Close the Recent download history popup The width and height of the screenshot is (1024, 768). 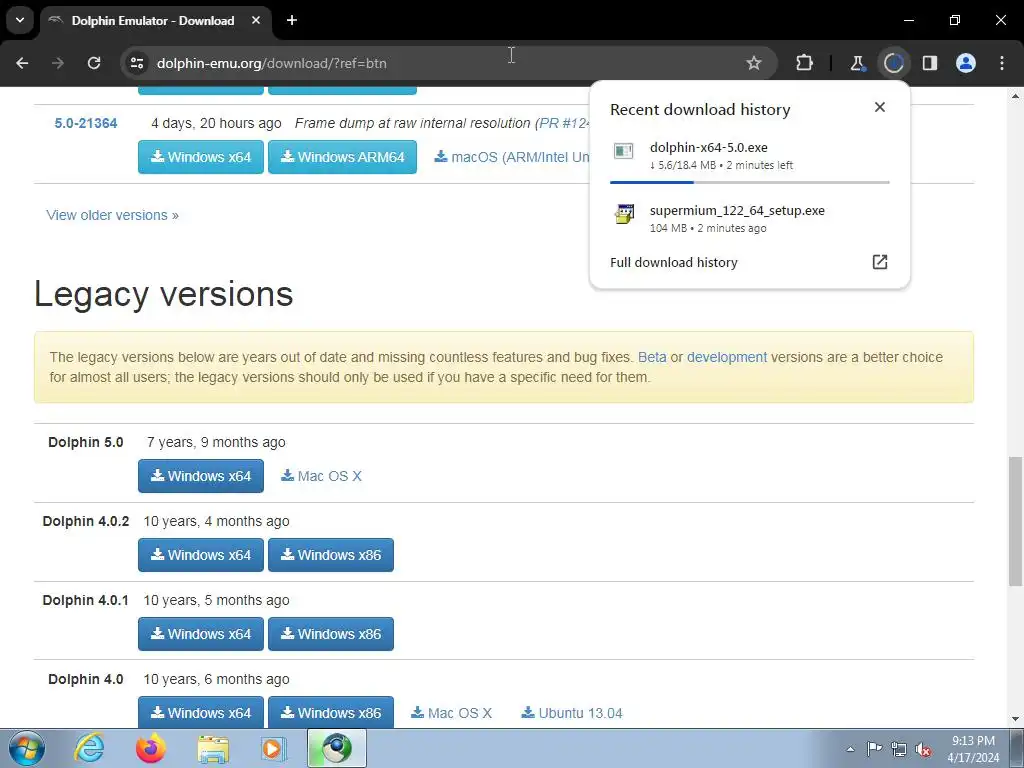pos(880,107)
